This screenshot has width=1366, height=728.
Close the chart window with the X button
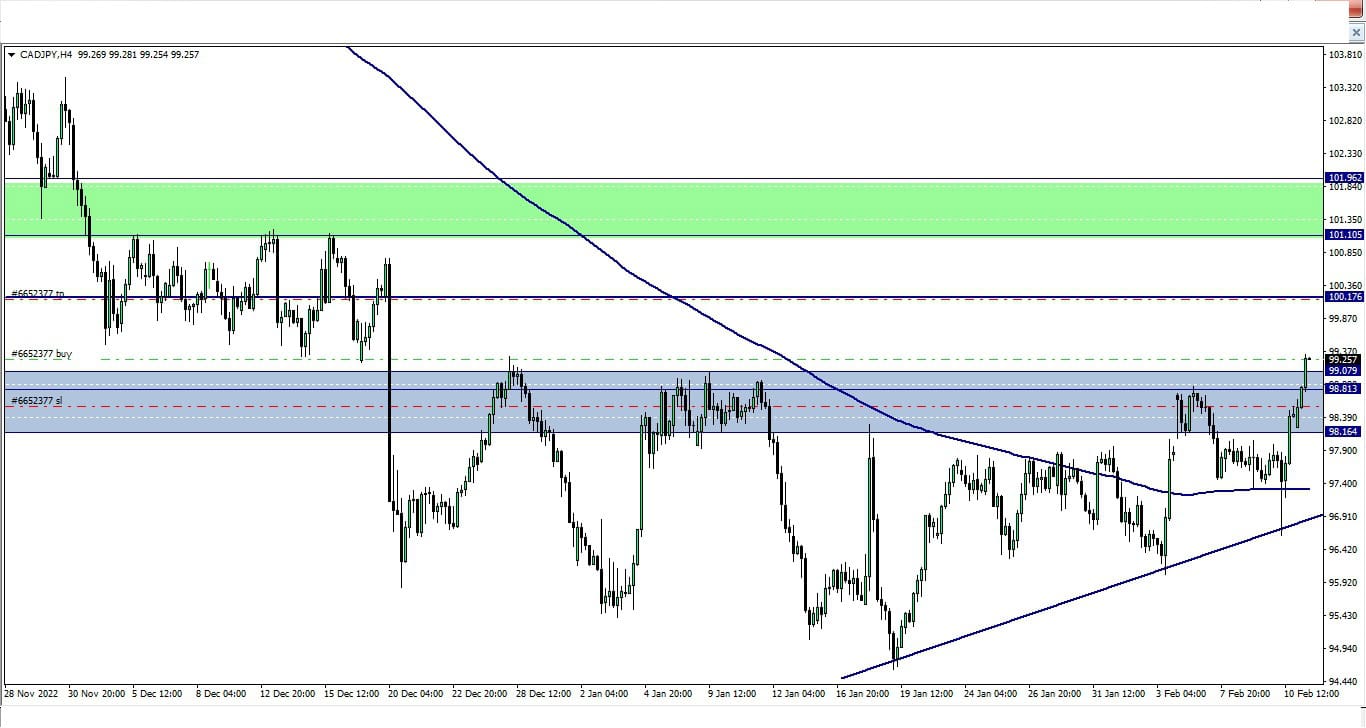click(1356, 33)
